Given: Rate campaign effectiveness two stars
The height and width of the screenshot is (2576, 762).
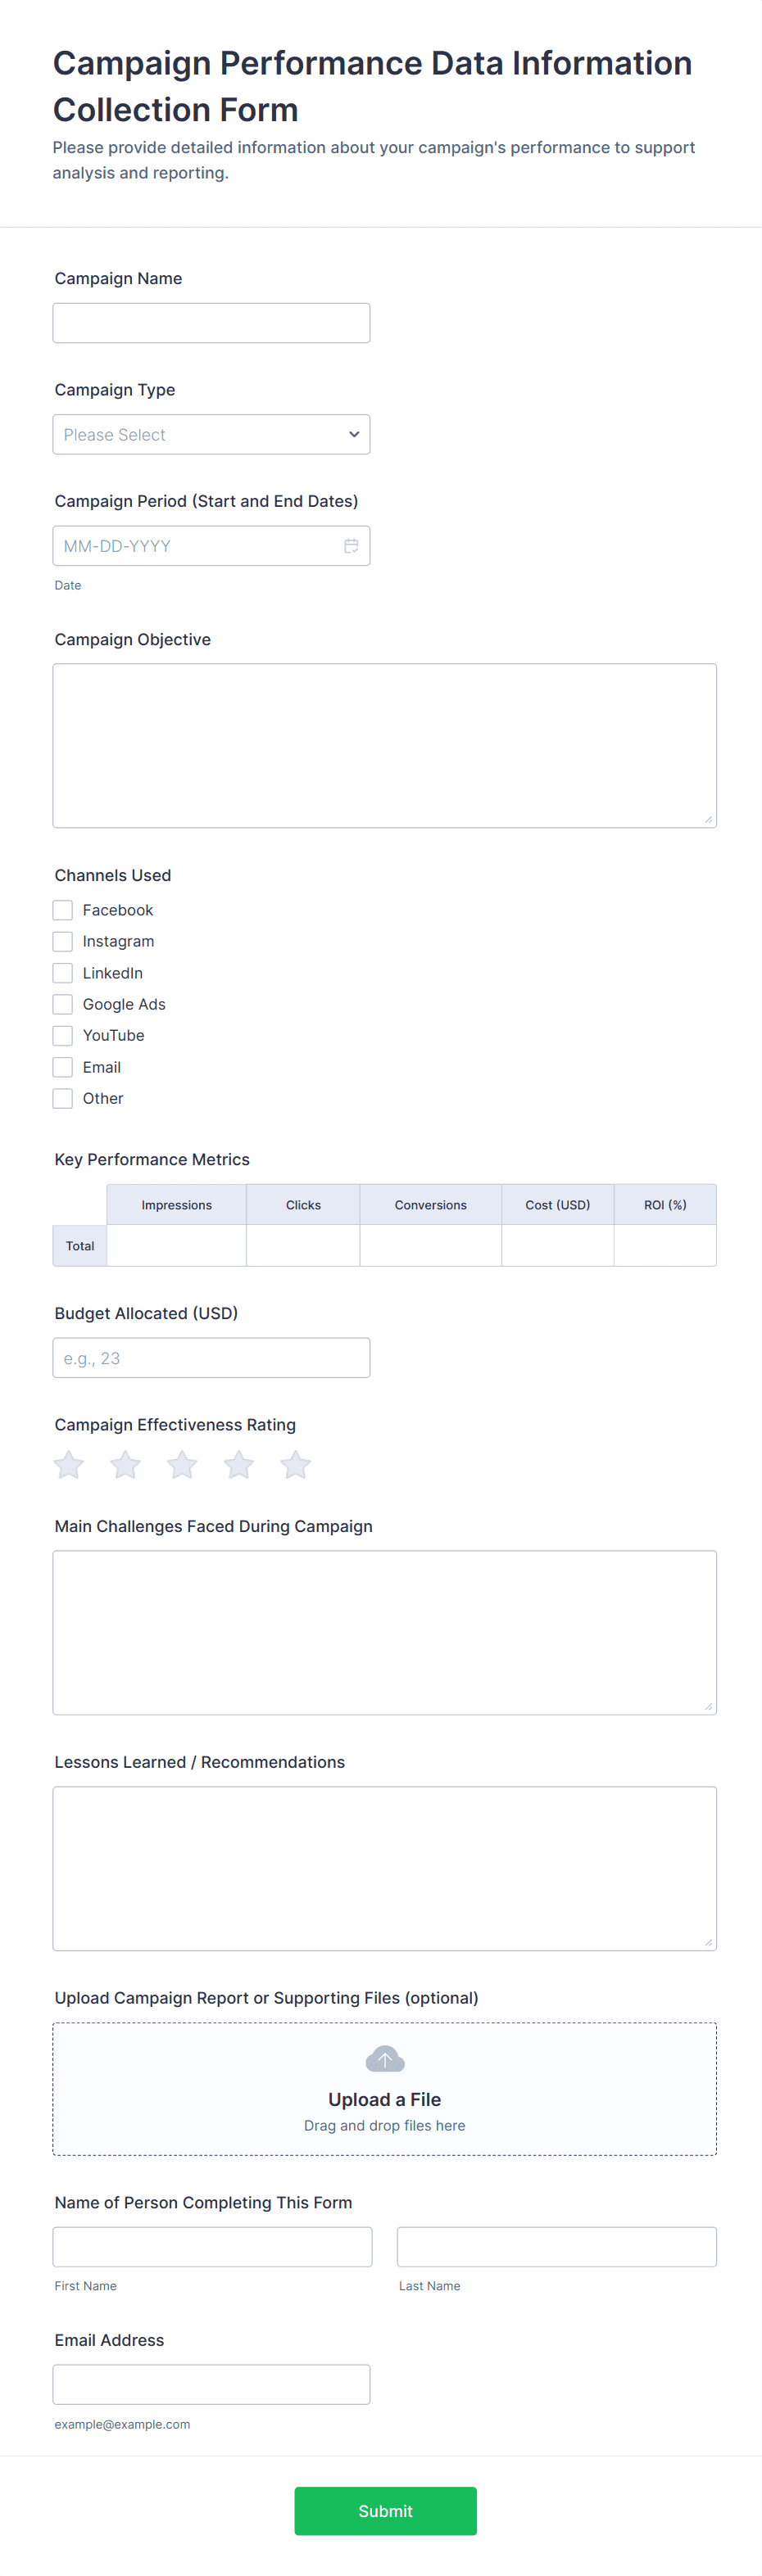Looking at the screenshot, I should 125,1465.
